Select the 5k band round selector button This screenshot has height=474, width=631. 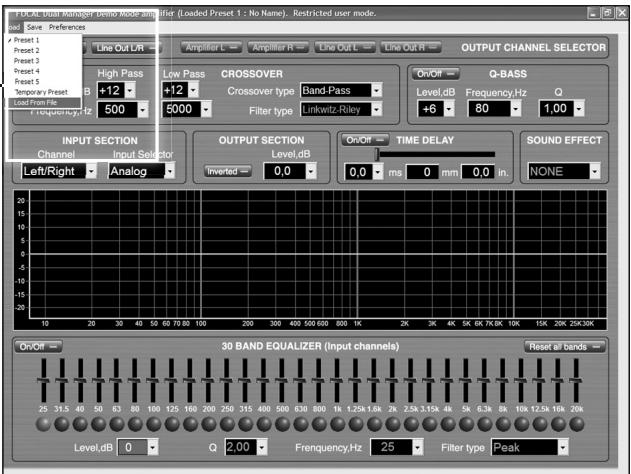(x=467, y=424)
